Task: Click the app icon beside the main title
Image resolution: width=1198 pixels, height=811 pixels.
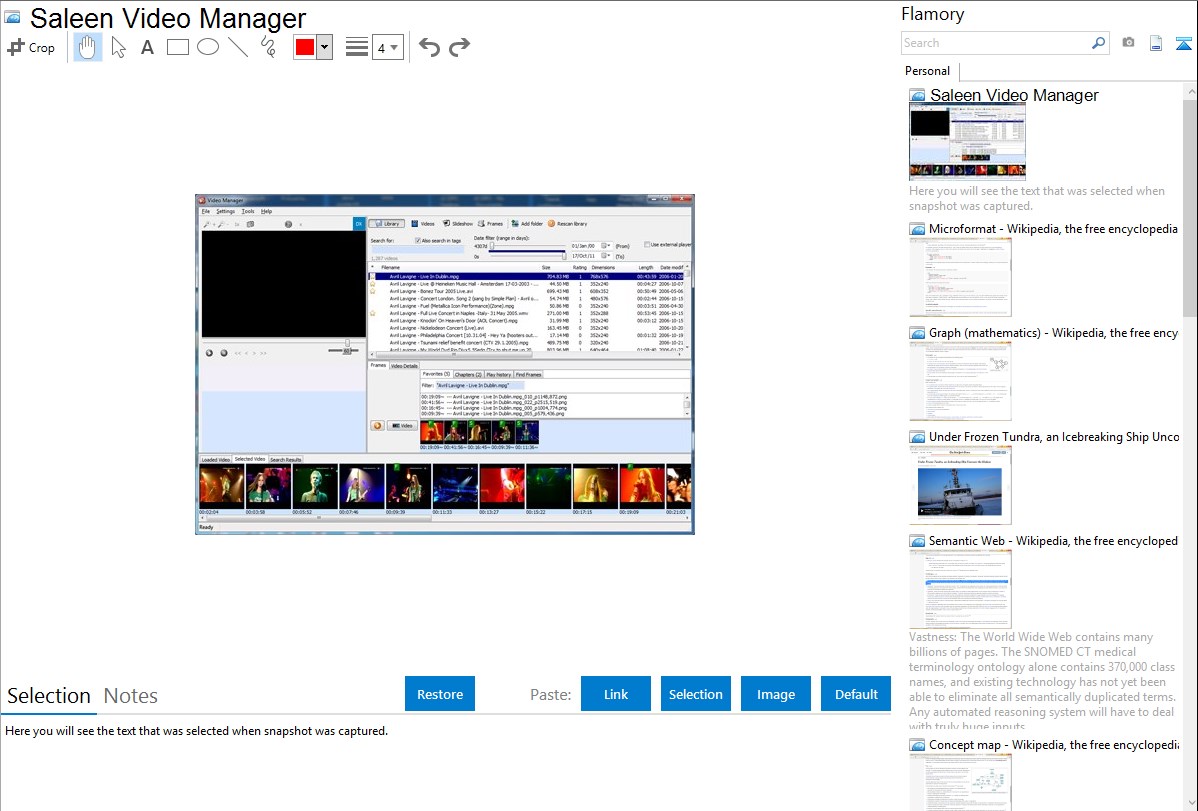Action: tap(12, 17)
